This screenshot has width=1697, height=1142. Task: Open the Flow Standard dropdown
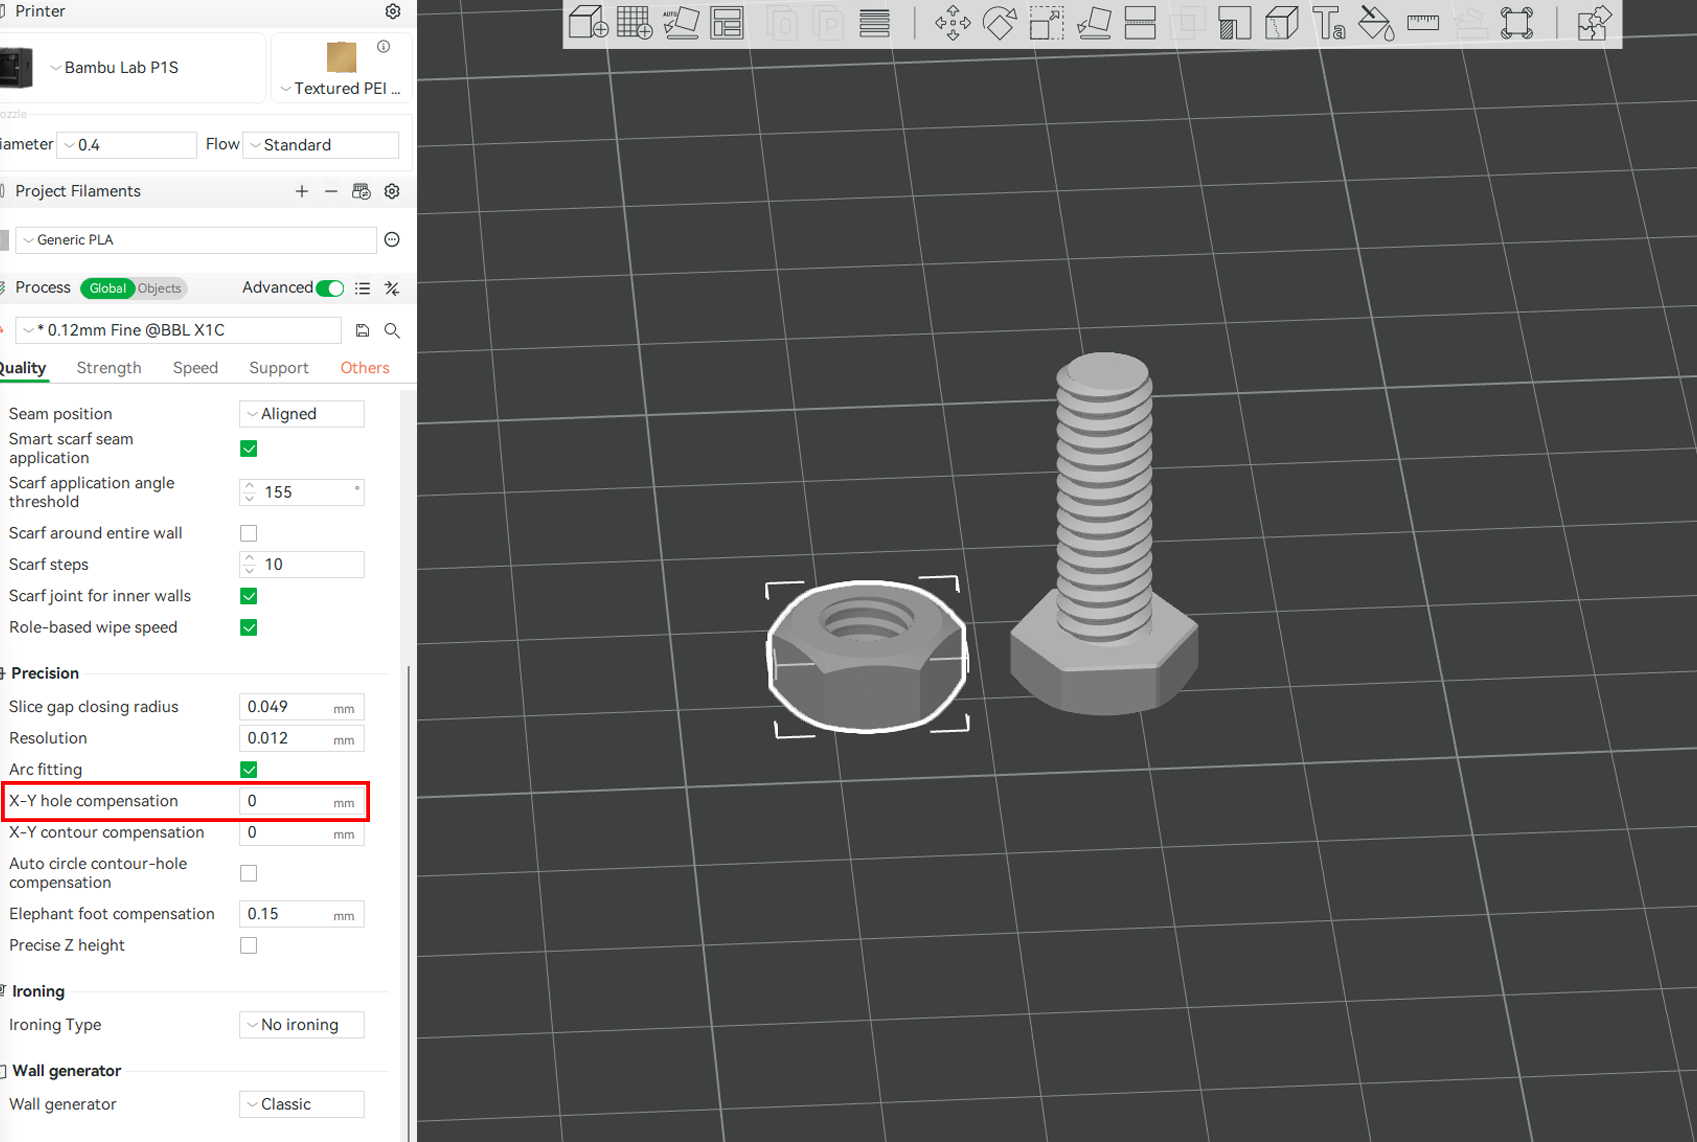(321, 145)
